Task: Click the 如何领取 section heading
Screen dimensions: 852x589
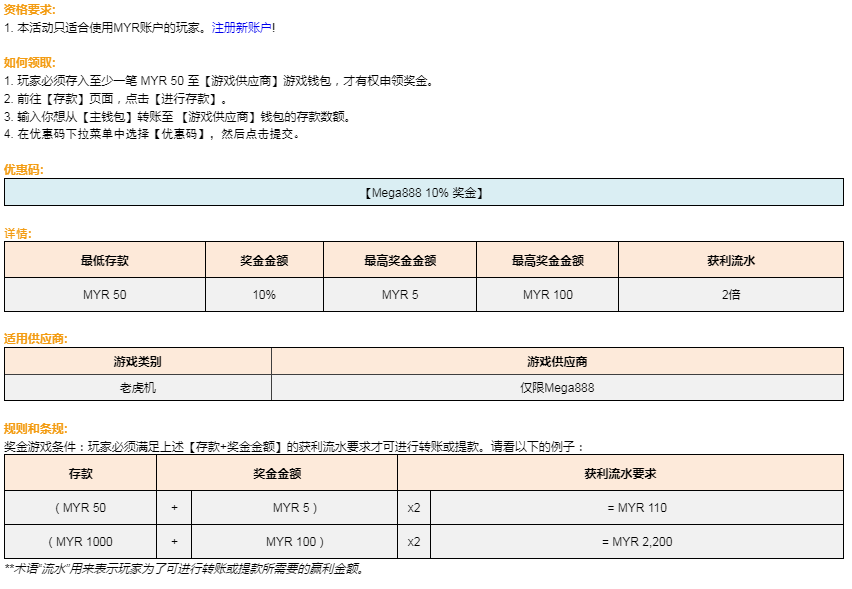Action: coord(30,63)
